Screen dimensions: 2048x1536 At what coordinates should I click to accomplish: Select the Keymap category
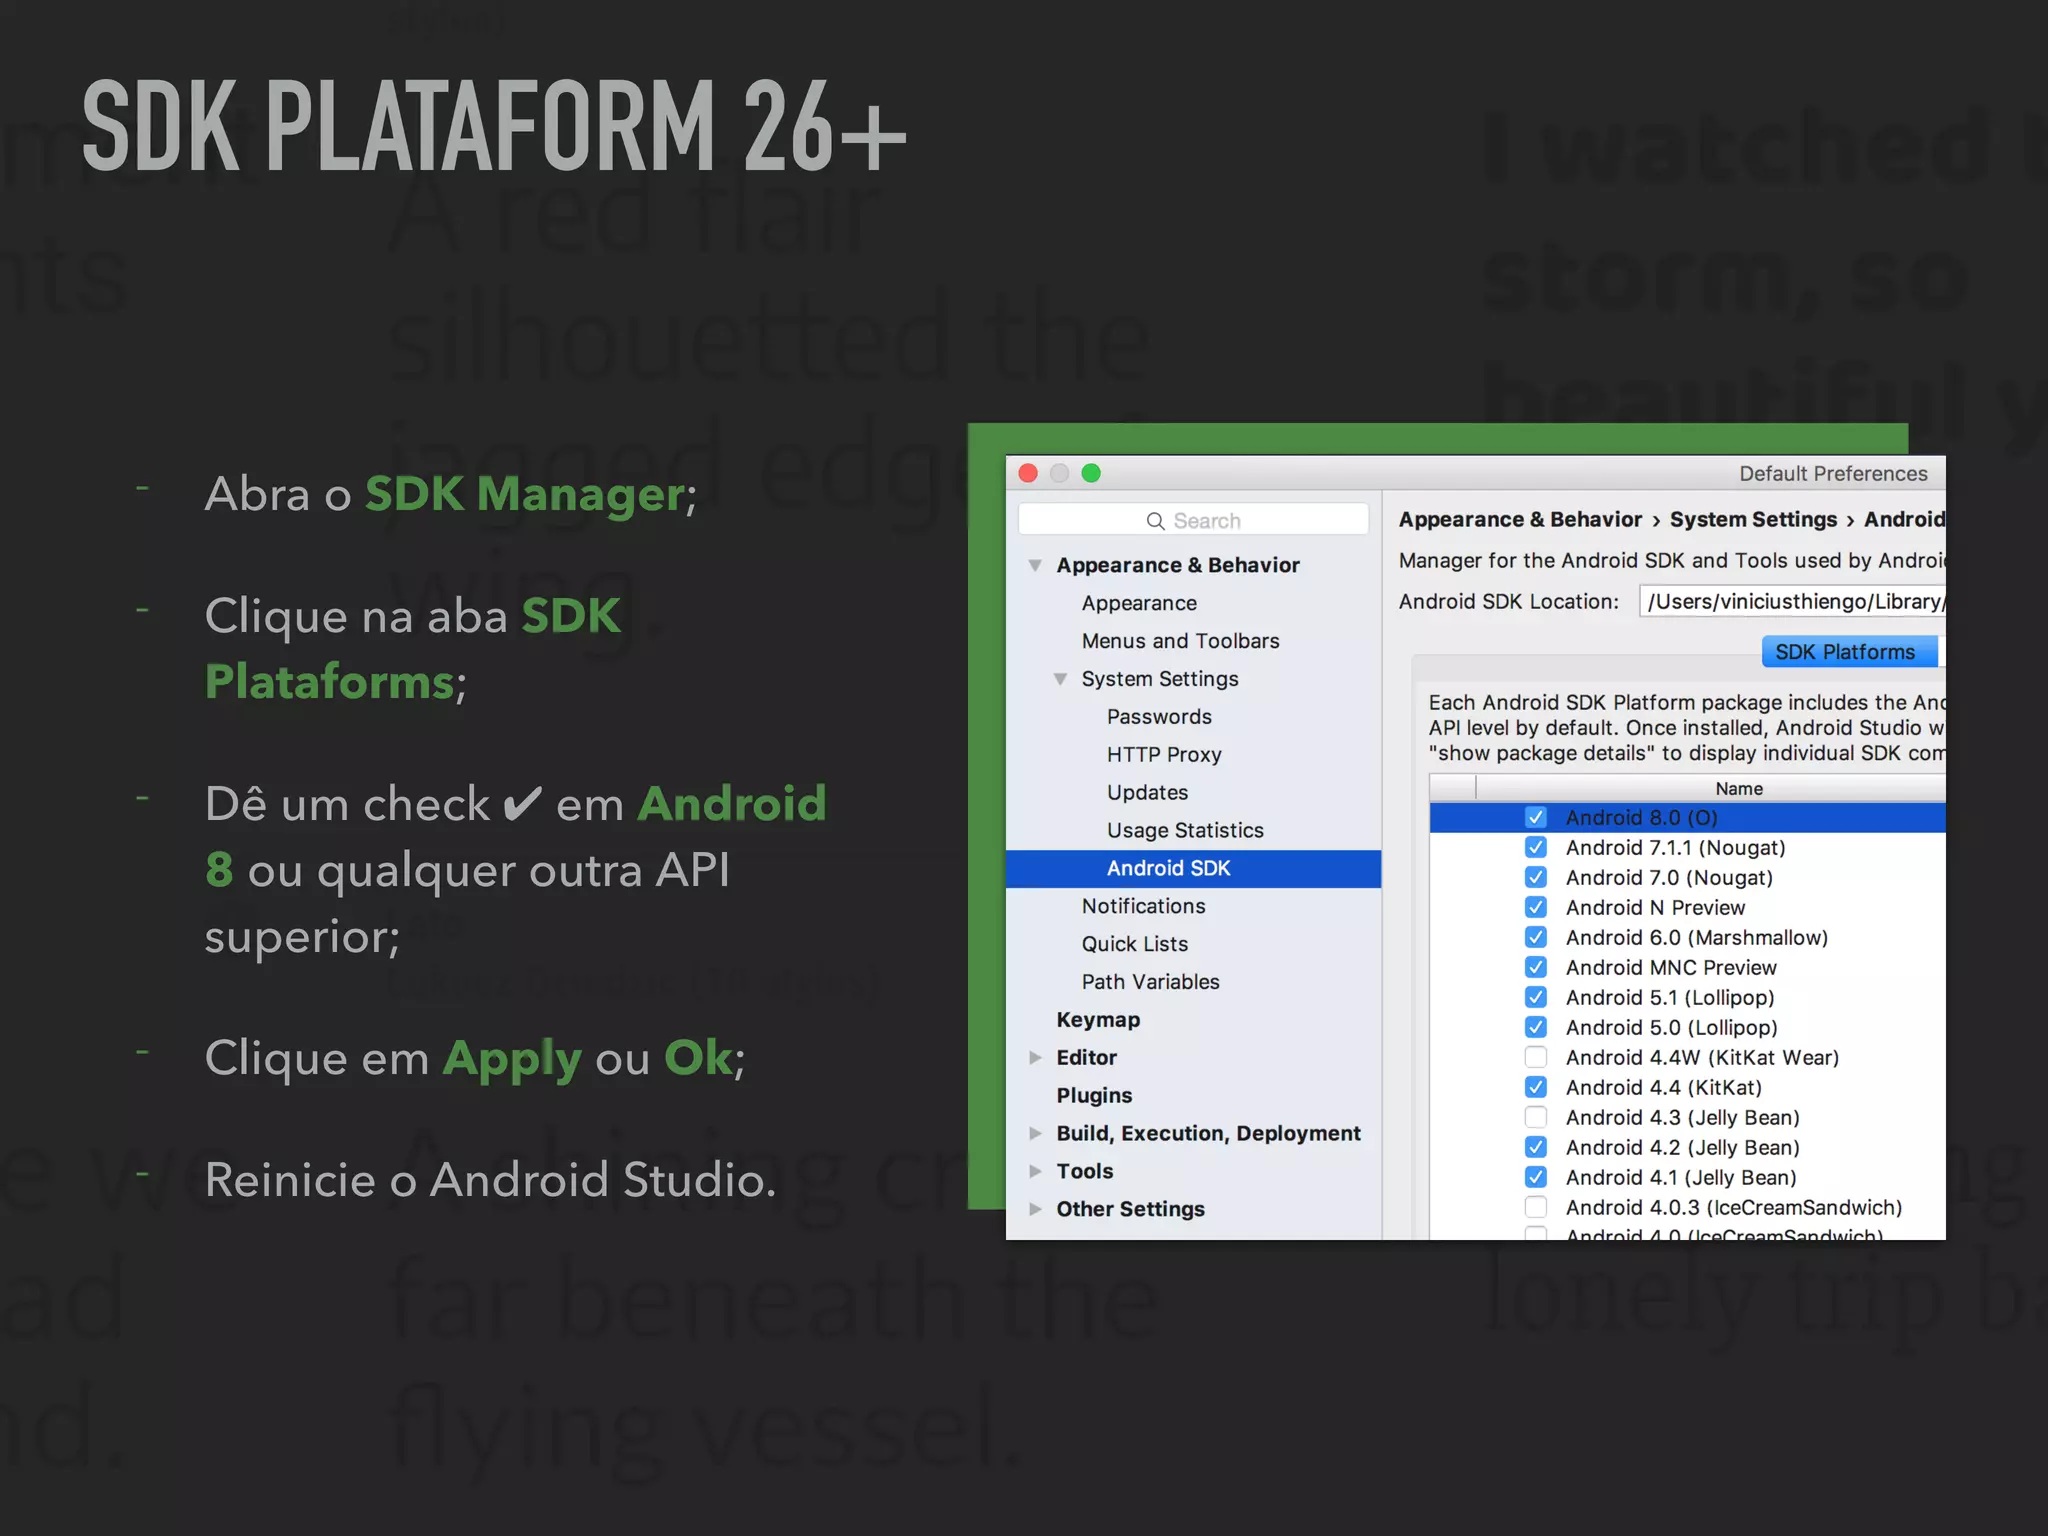1098,1020
